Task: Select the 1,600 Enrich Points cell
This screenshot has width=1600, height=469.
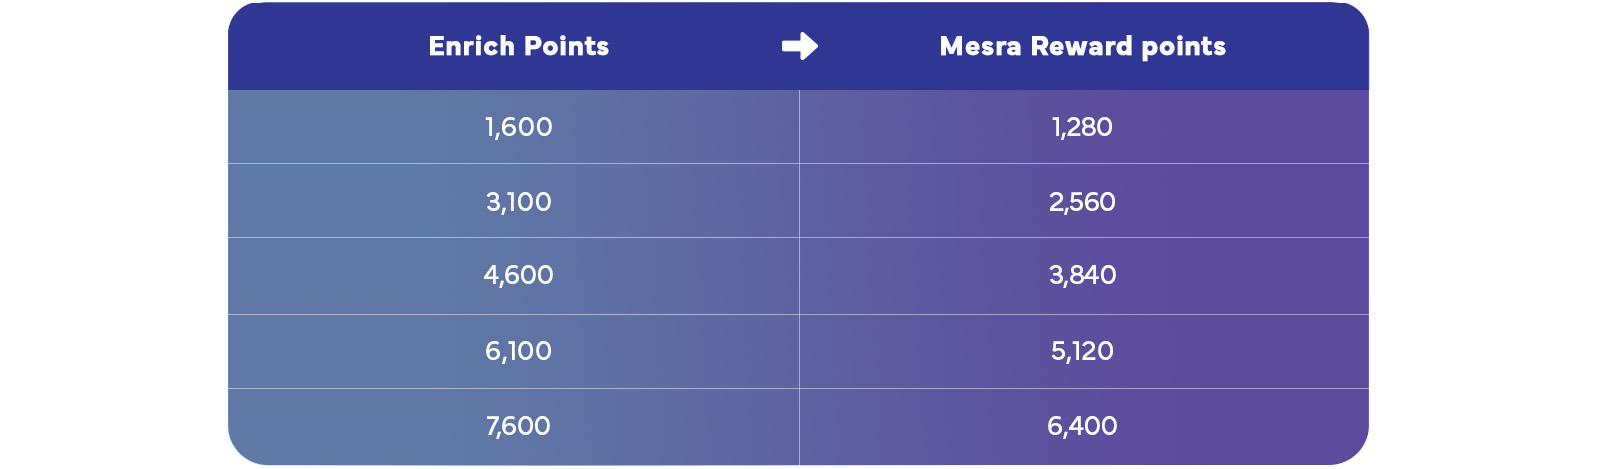Action: click(x=518, y=127)
